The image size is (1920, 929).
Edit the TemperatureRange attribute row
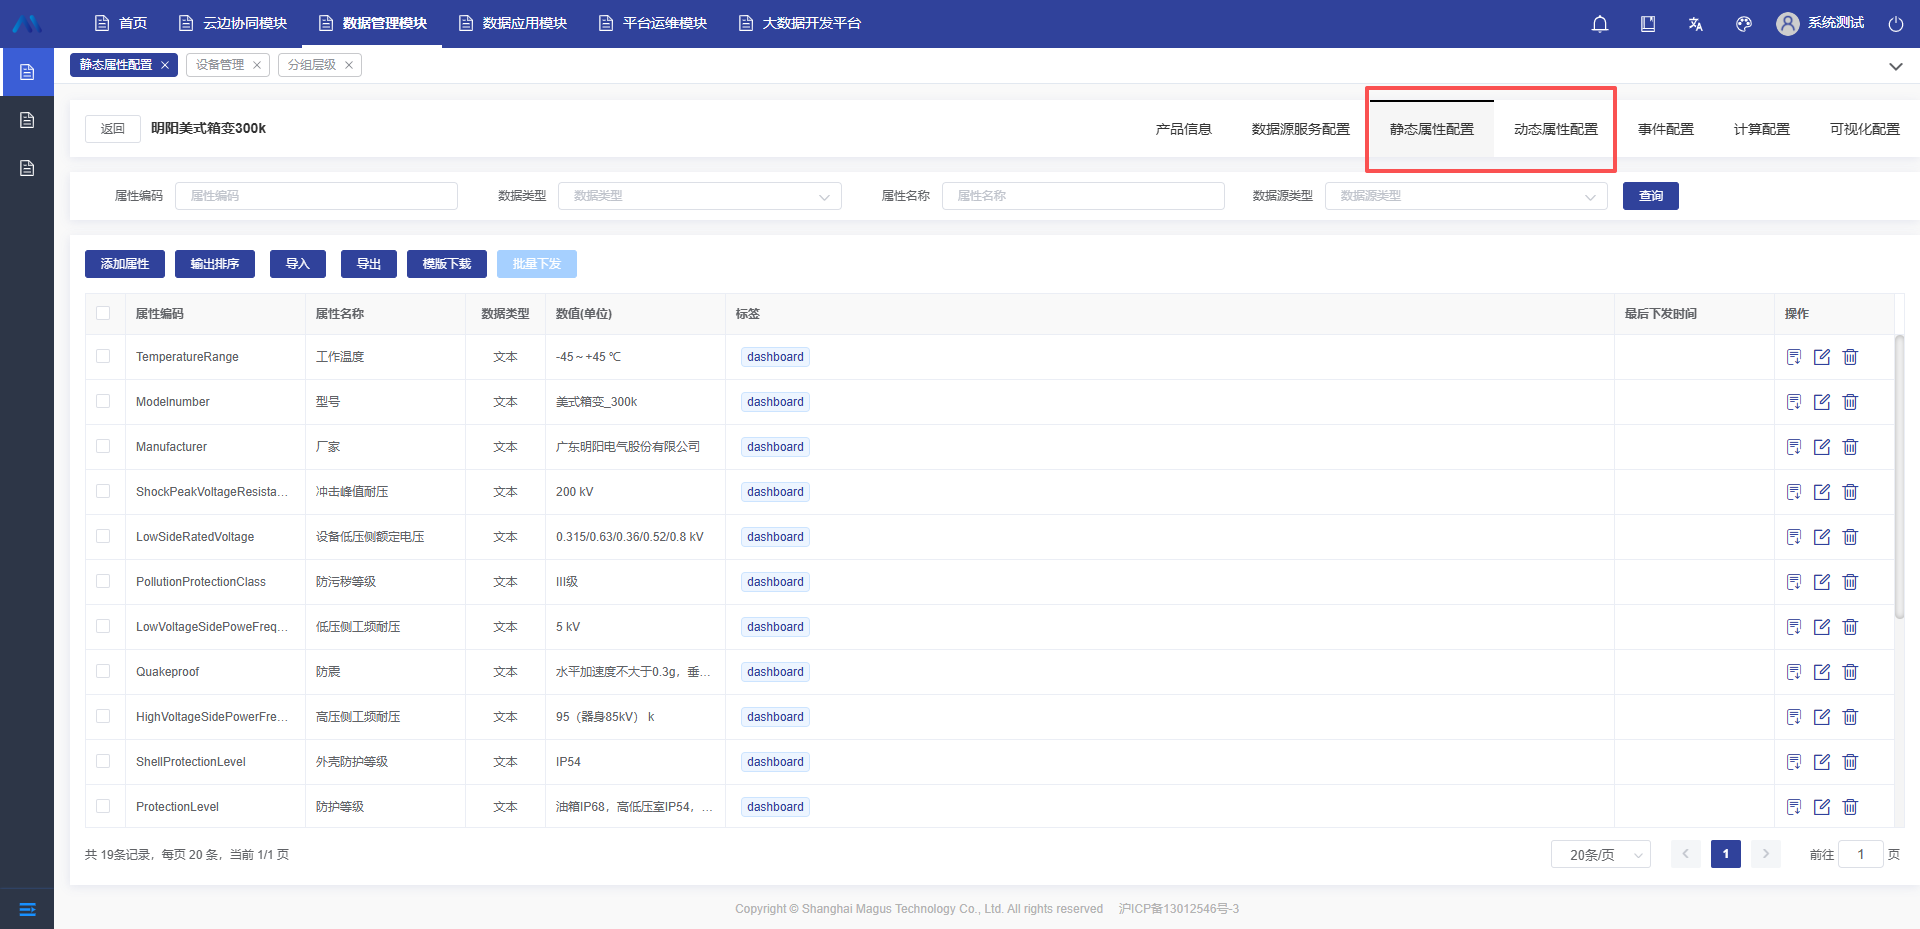coord(1822,357)
